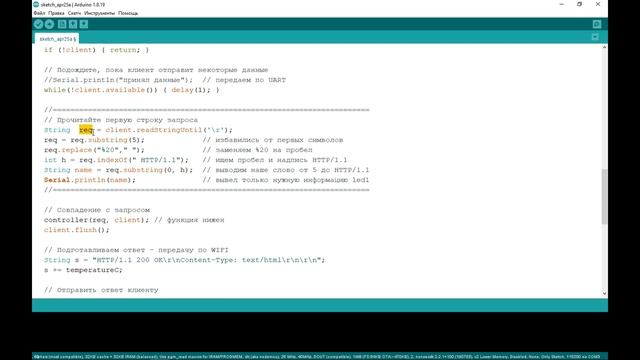The height and width of the screenshot is (360, 640).
Task: Click 'int h = req.indexOf' line
Action: click(x=116, y=160)
